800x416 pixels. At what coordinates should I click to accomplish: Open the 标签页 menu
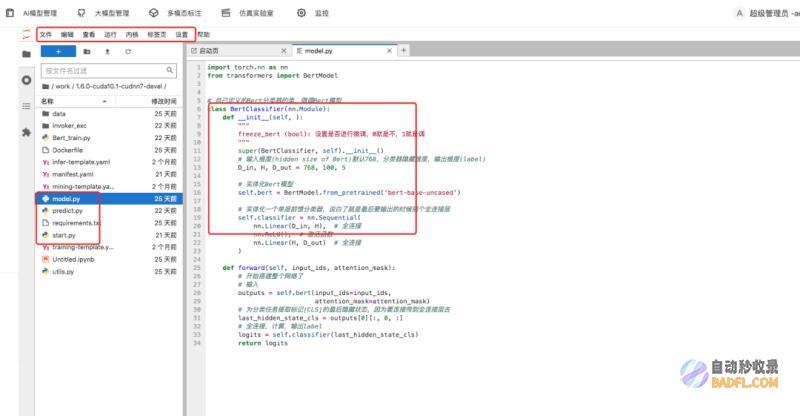pyautogui.click(x=157, y=35)
